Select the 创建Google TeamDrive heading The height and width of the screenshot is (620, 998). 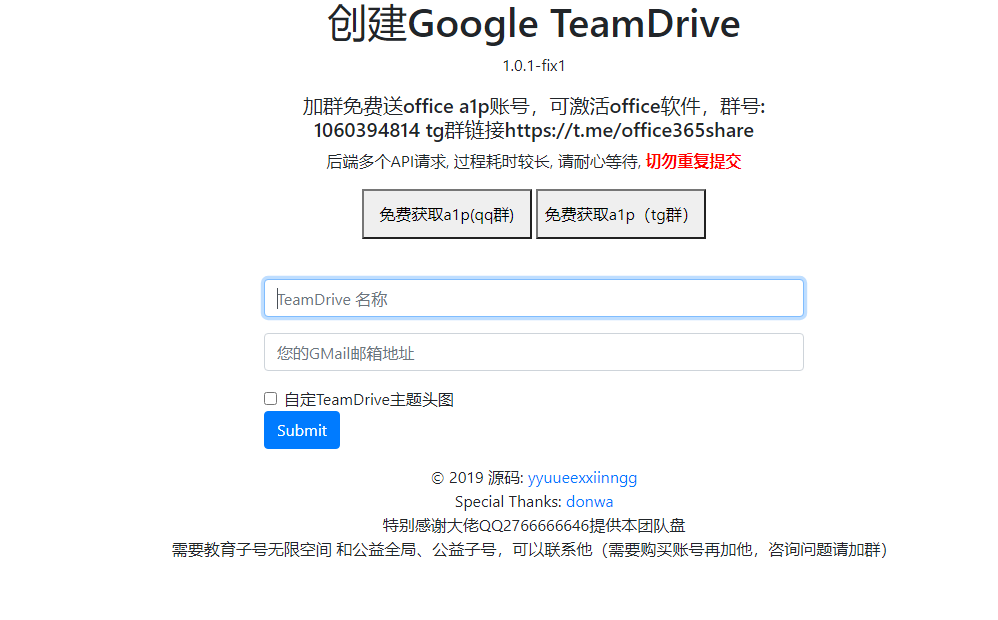point(534,24)
